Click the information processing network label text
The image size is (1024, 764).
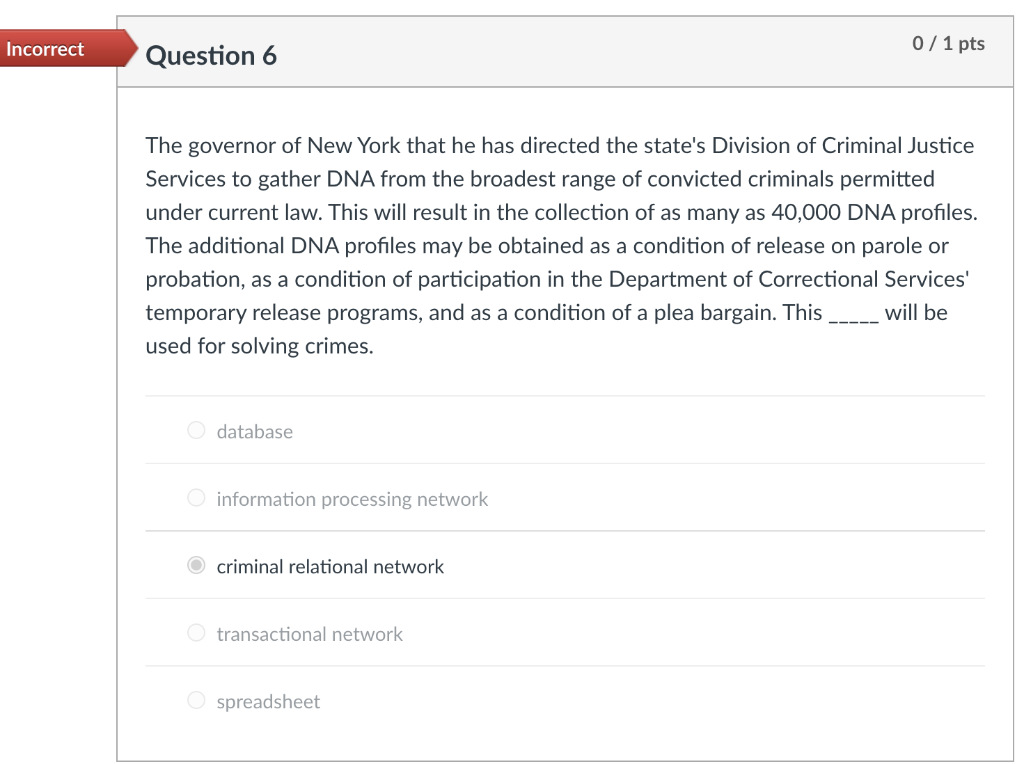(x=352, y=499)
